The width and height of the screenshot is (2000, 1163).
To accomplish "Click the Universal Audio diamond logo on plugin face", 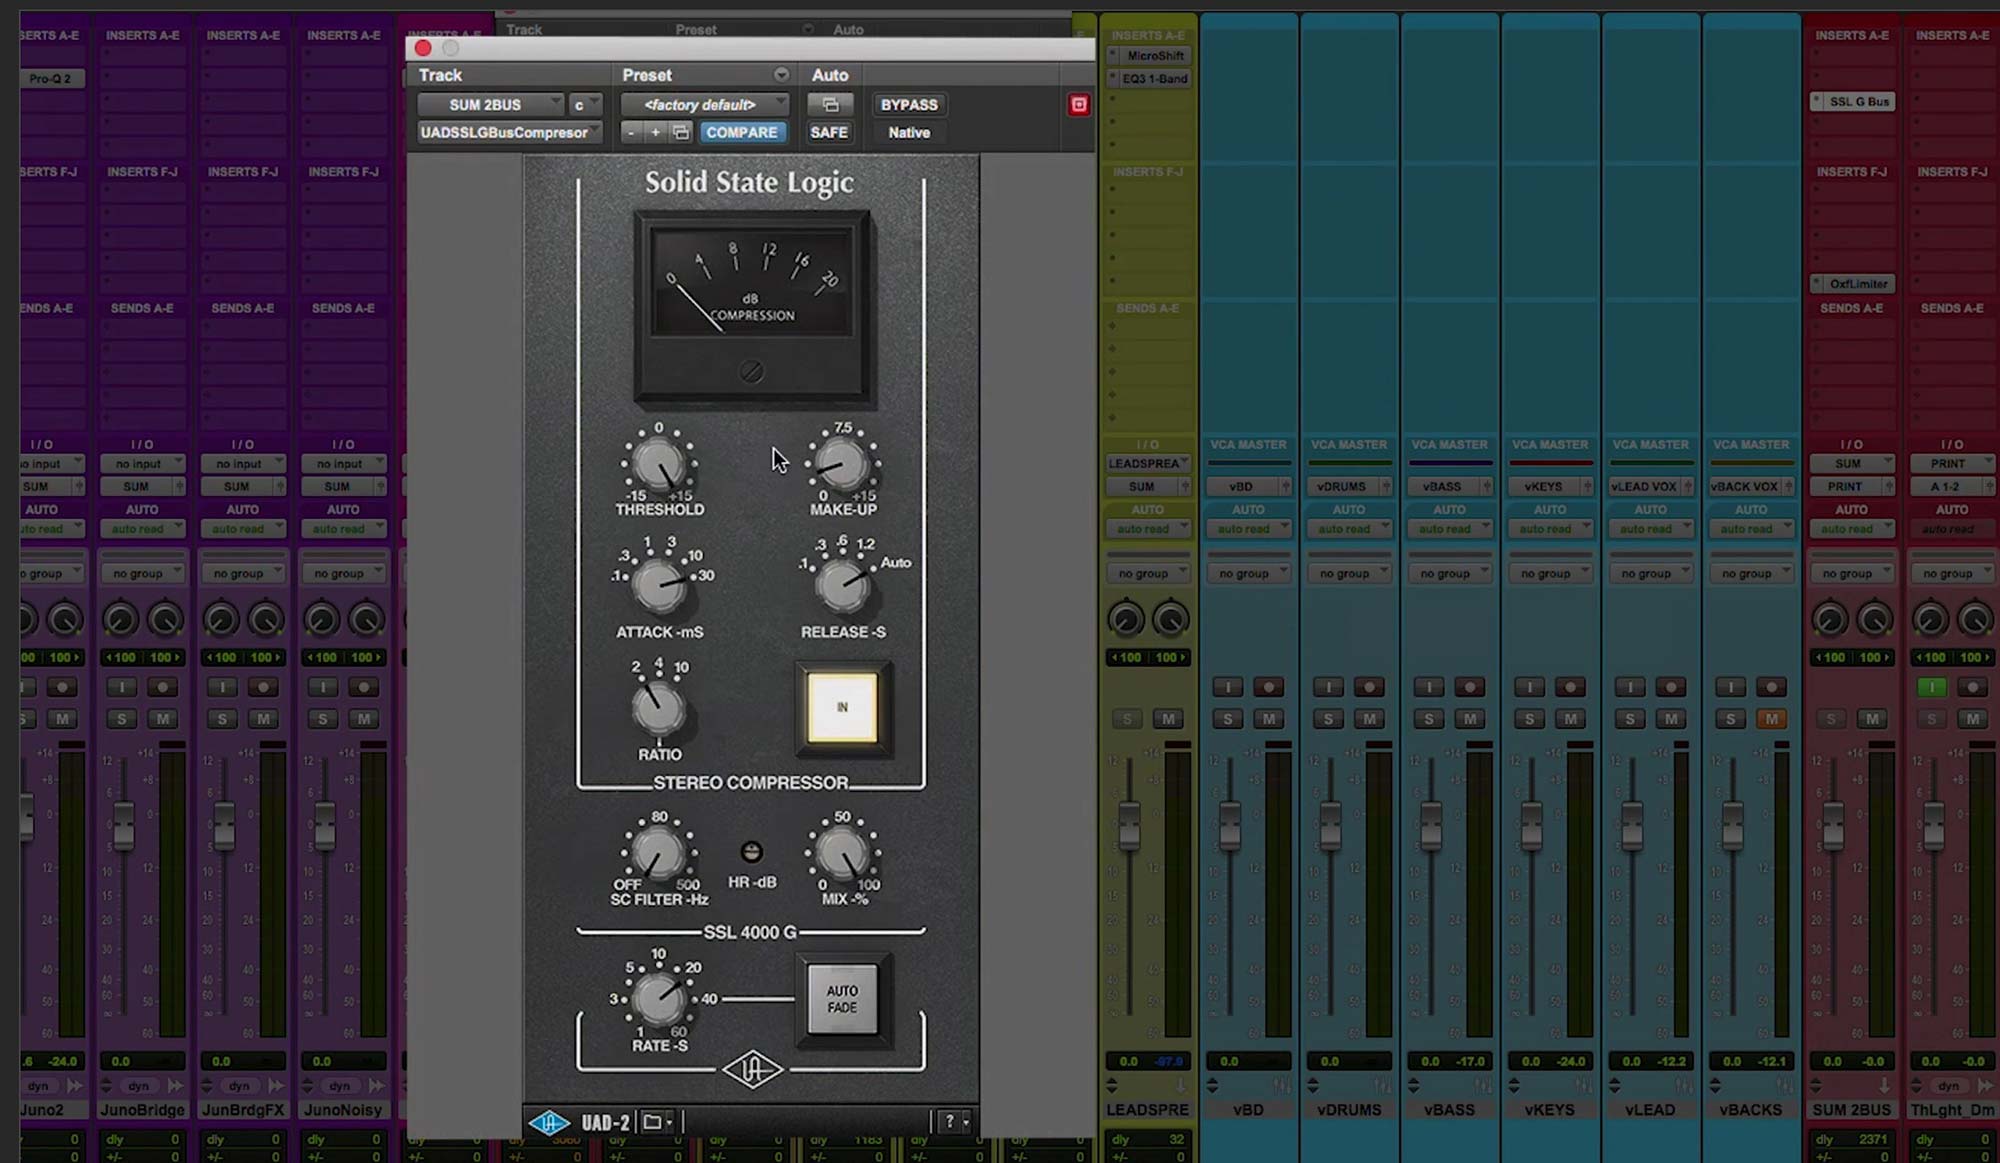I will [751, 1070].
